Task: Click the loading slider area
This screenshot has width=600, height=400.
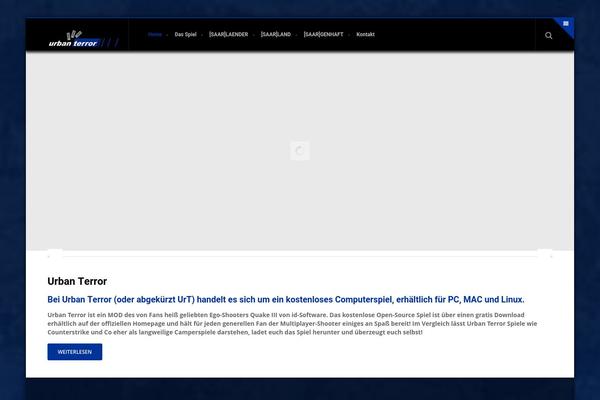Action: click(x=300, y=151)
